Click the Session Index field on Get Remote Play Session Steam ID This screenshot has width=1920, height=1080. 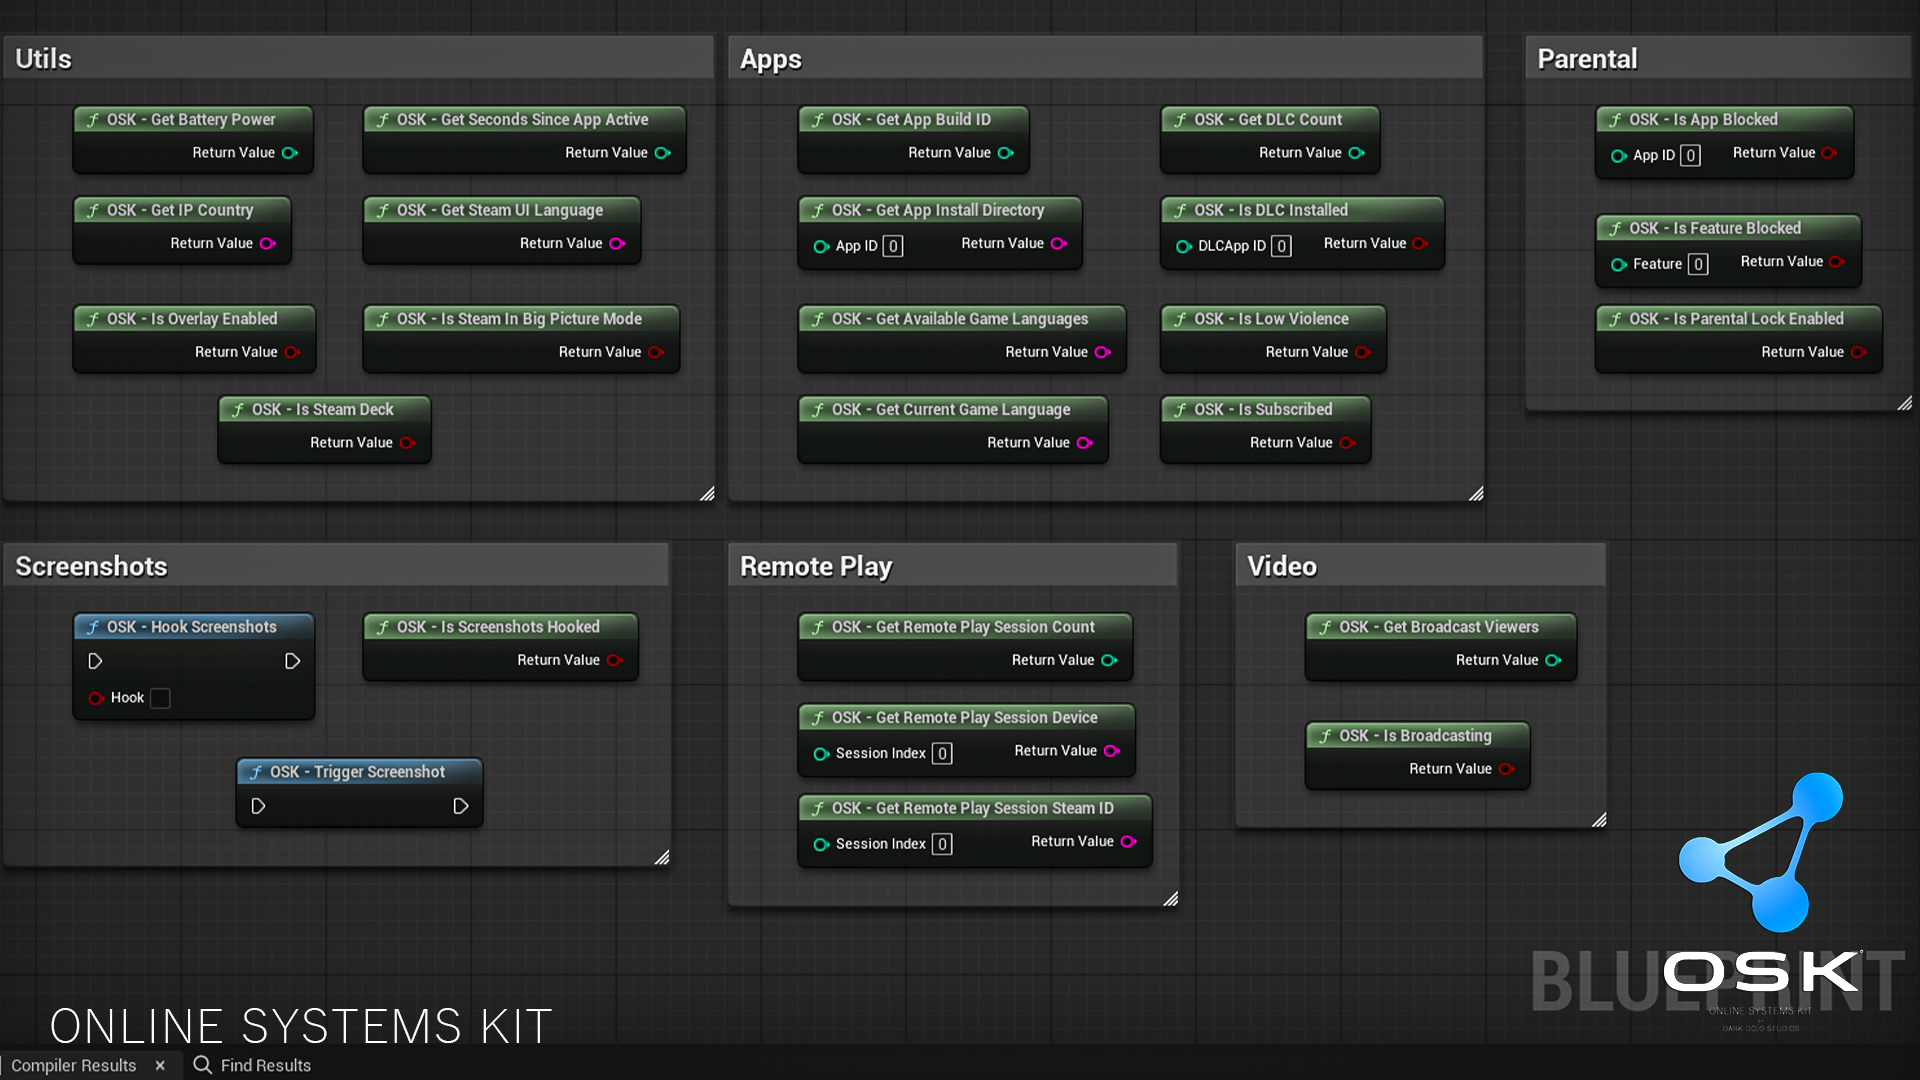[x=941, y=844]
